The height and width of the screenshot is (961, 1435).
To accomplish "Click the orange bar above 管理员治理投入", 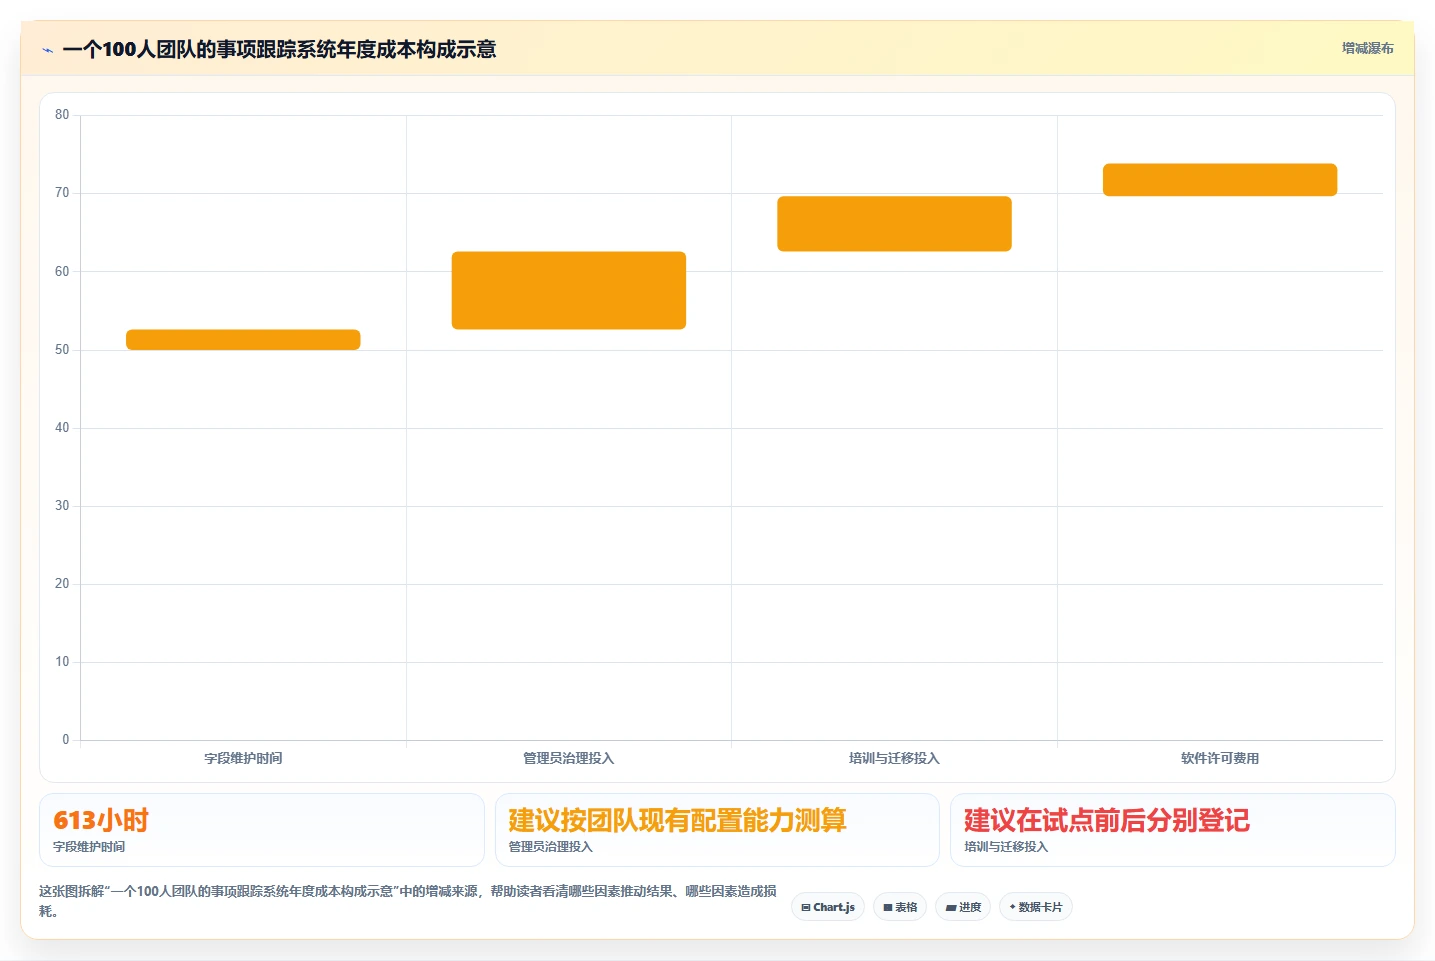I will 569,290.
